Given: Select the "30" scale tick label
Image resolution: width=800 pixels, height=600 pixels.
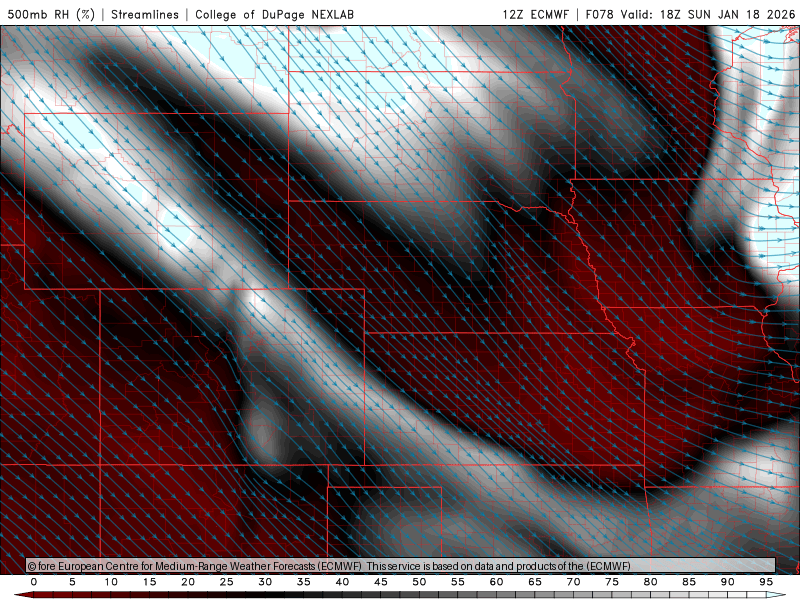Looking at the screenshot, I should point(265,582).
